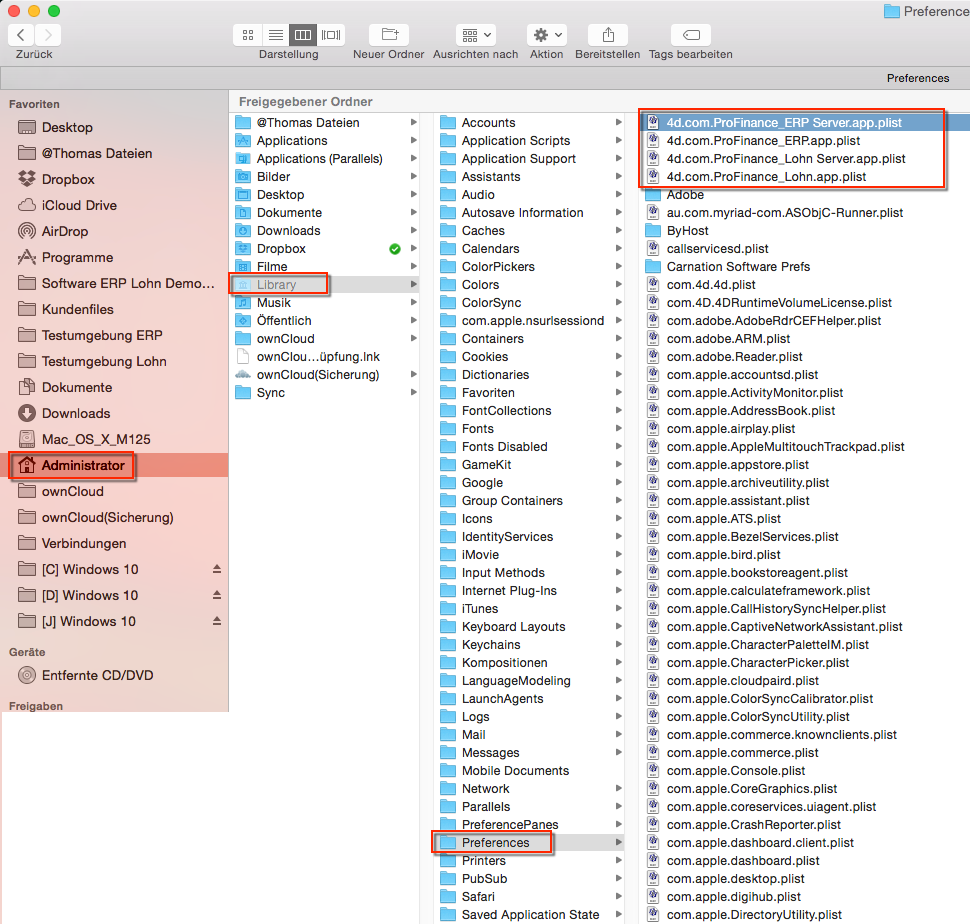Toggle column view in toolbar
The height and width of the screenshot is (924, 970).
point(303,35)
